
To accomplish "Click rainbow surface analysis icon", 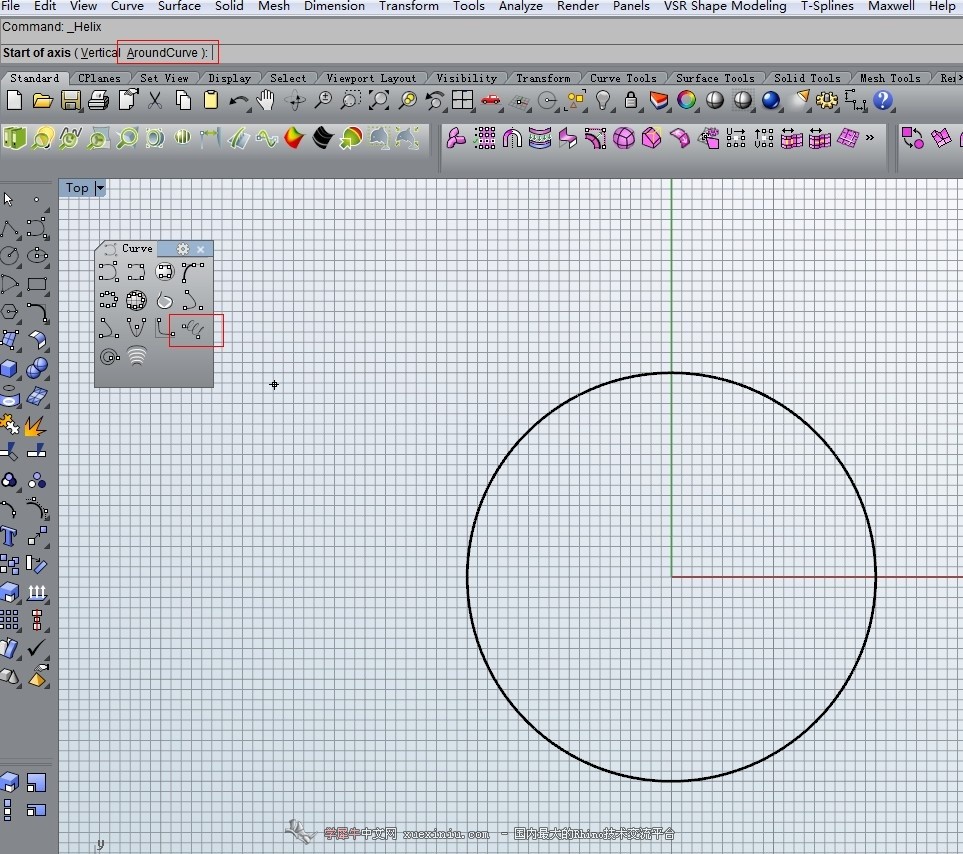I will [x=294, y=138].
